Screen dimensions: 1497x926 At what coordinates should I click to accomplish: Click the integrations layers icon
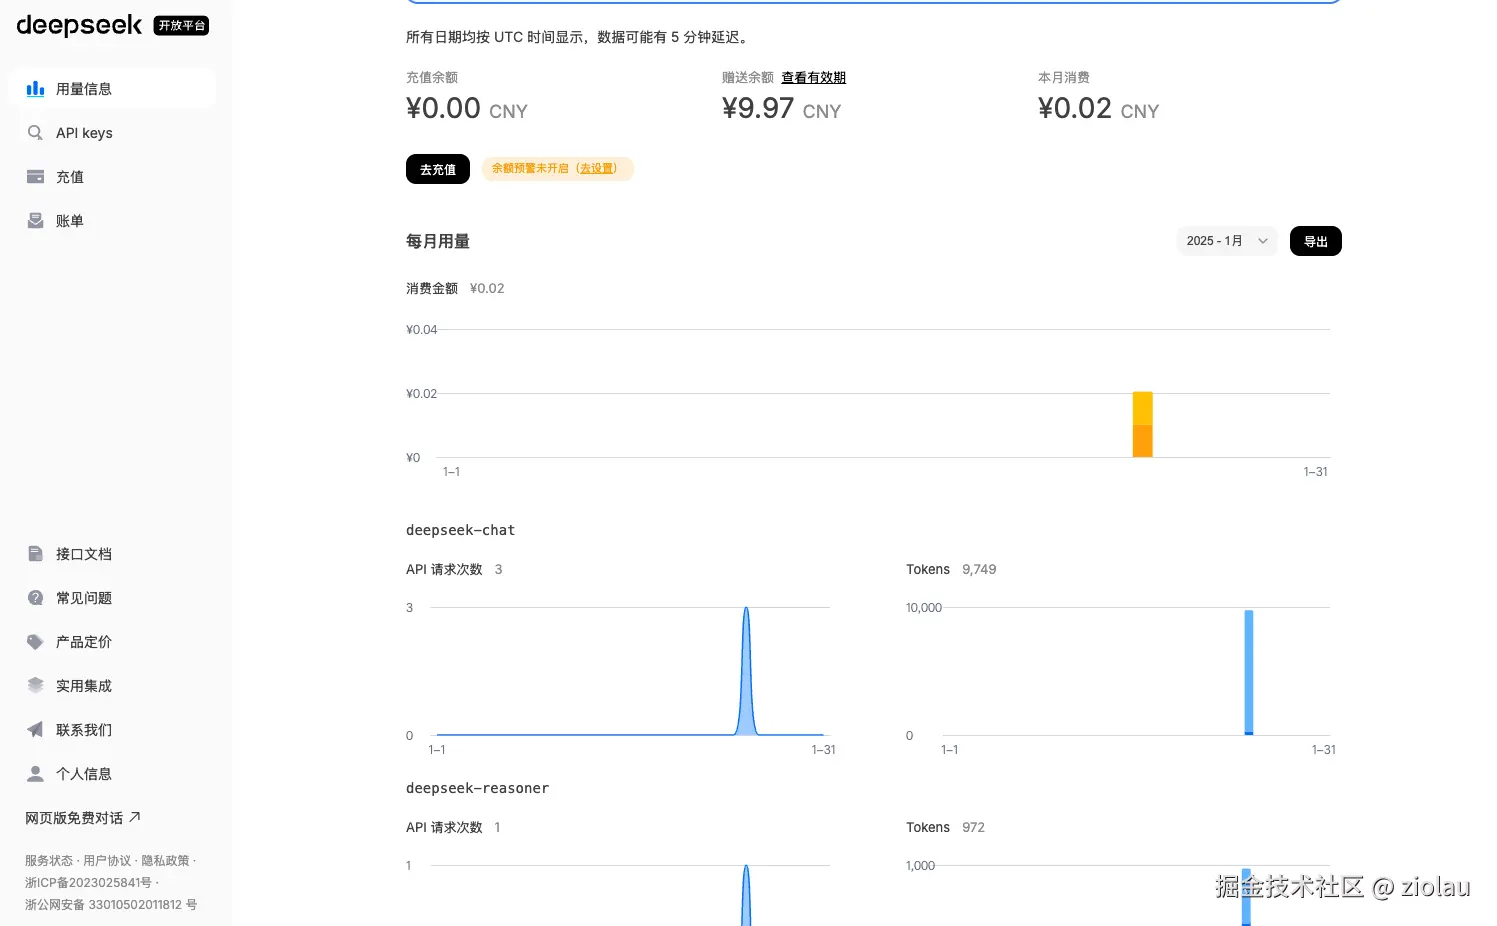[x=35, y=686]
